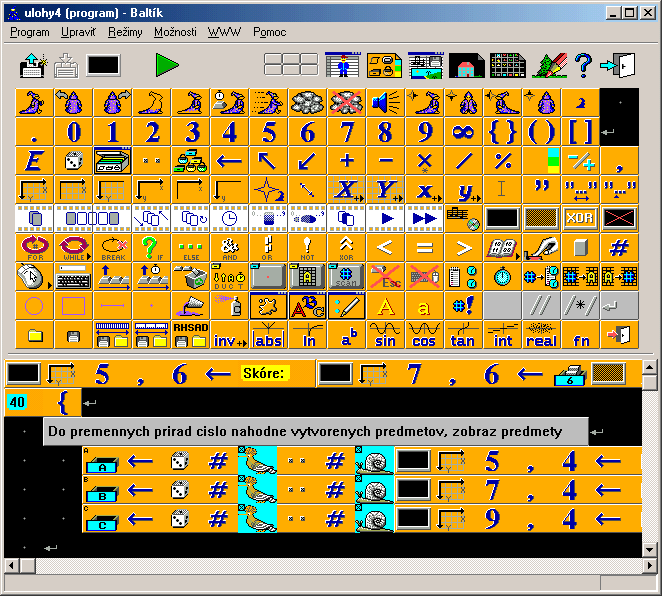Pick the FOR loop command
This screenshot has height=596, width=662.
click(34, 247)
